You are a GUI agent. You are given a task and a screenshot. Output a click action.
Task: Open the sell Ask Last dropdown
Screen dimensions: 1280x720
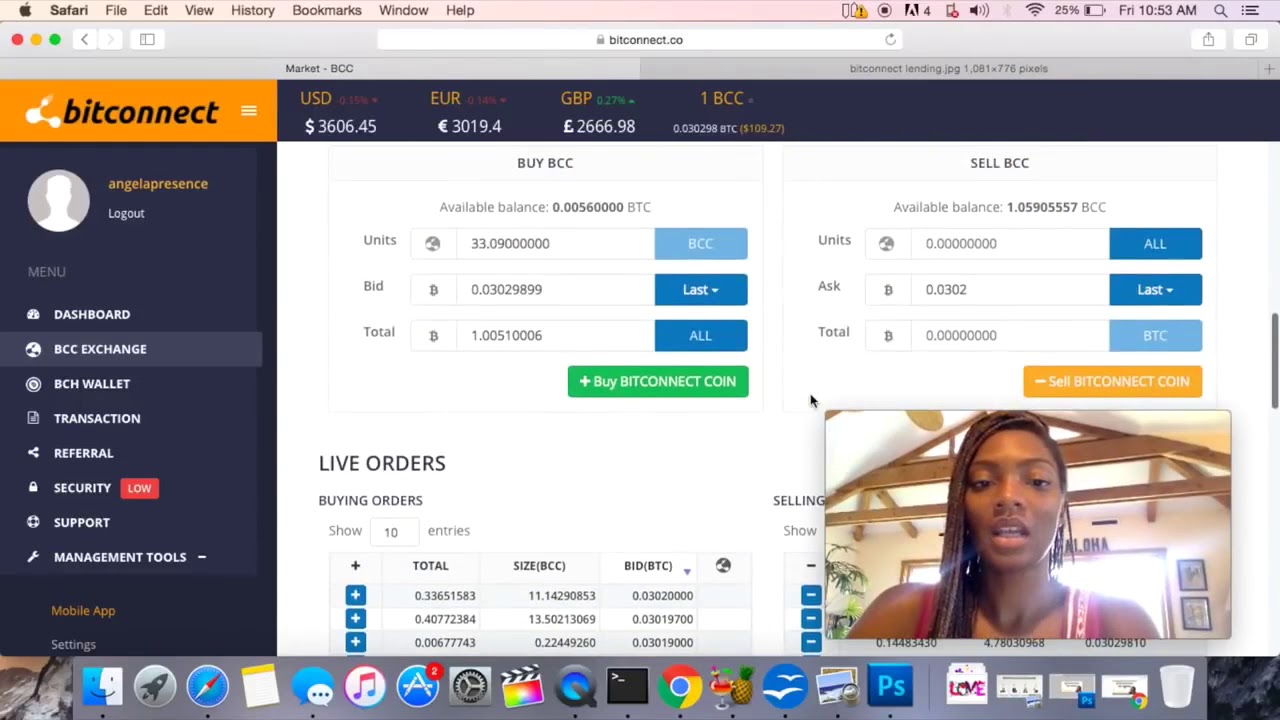[x=1155, y=289]
